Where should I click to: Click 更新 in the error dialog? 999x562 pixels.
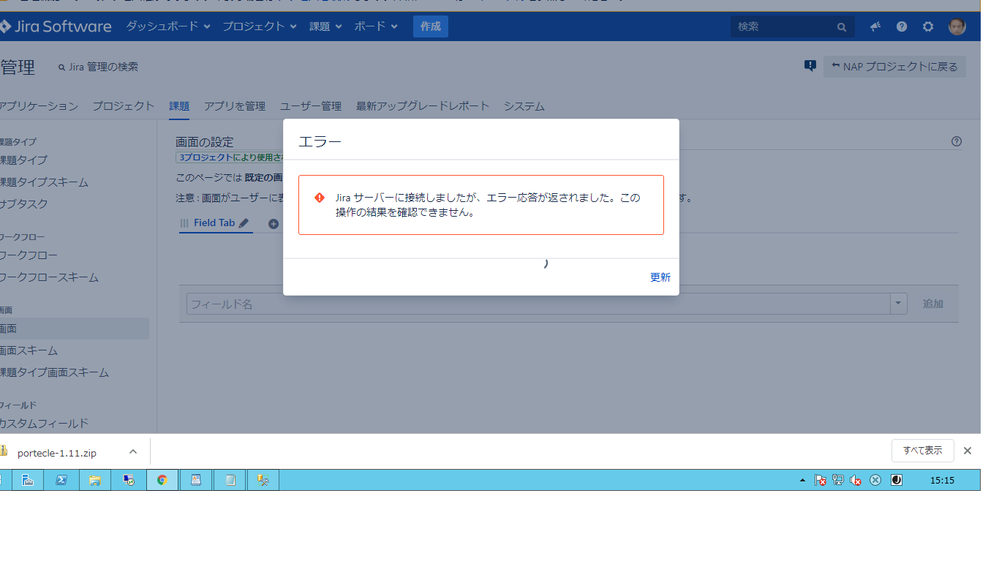coord(660,277)
